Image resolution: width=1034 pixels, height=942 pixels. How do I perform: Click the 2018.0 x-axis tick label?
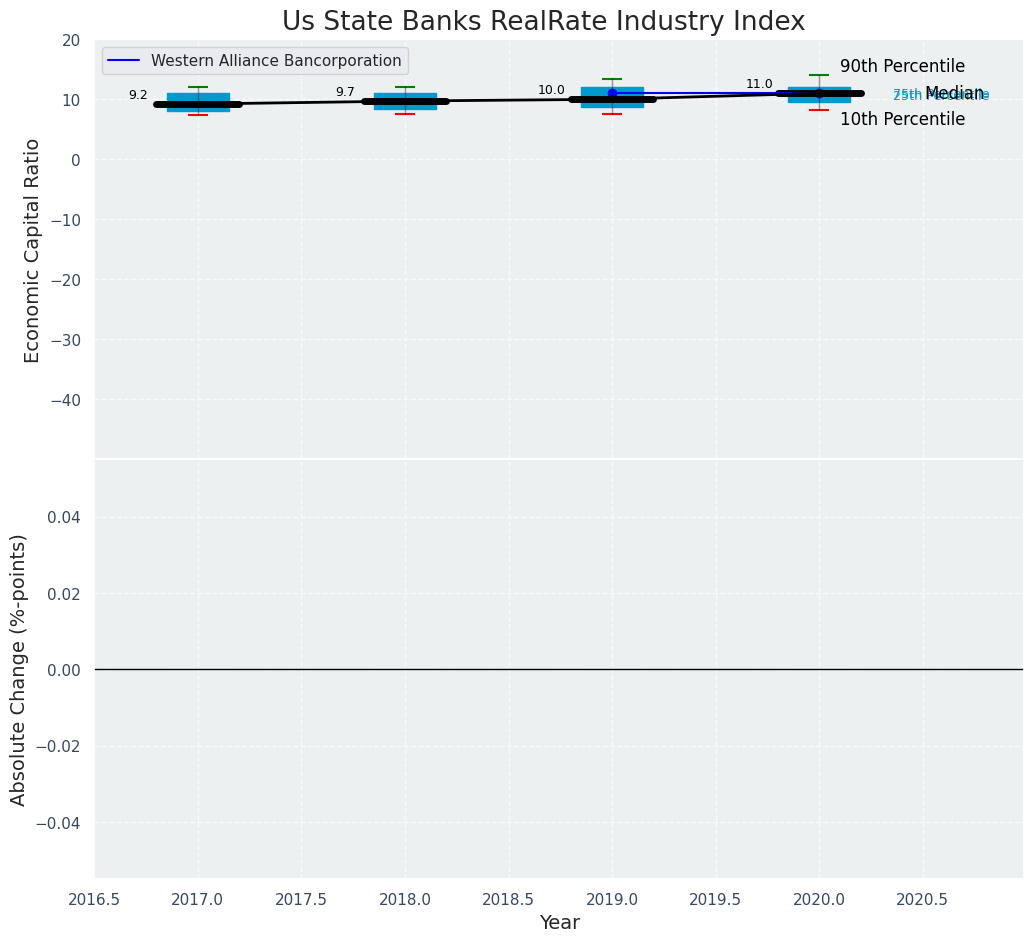pyautogui.click(x=405, y=900)
